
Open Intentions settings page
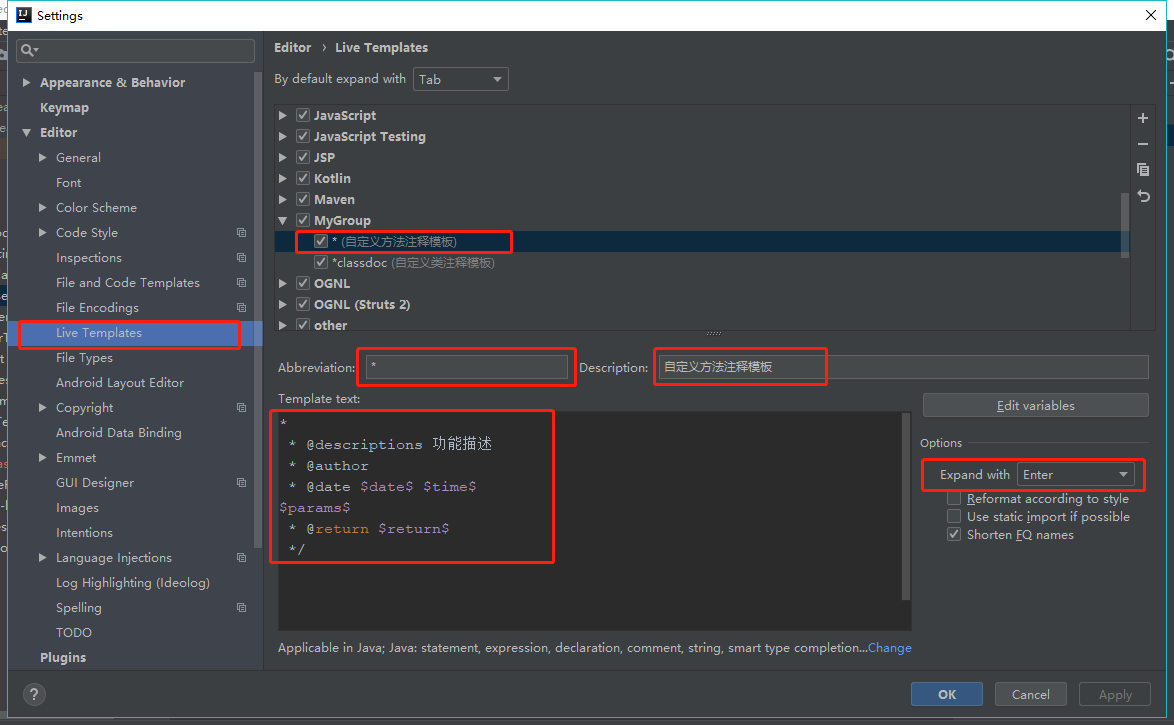click(84, 533)
